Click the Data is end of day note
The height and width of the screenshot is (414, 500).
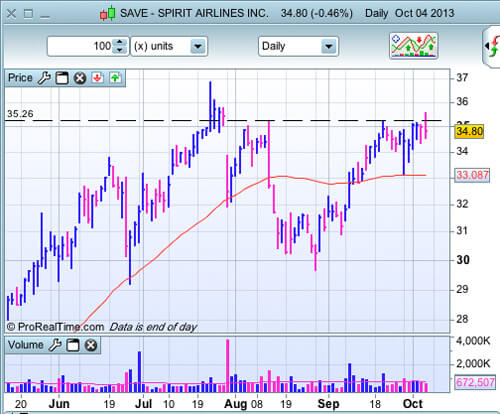click(153, 327)
